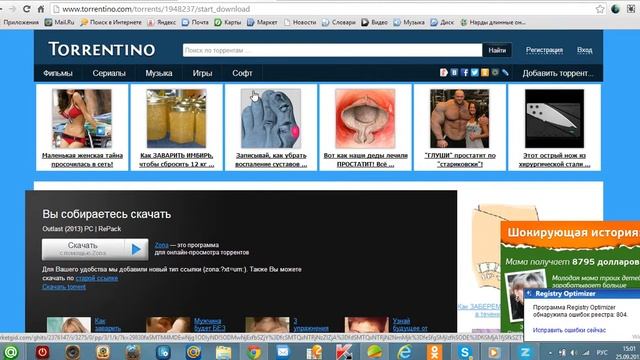Image resolution: width=640 pixels, height=360 pixels.
Task: Open the Словари bookmark
Action: (x=339, y=22)
